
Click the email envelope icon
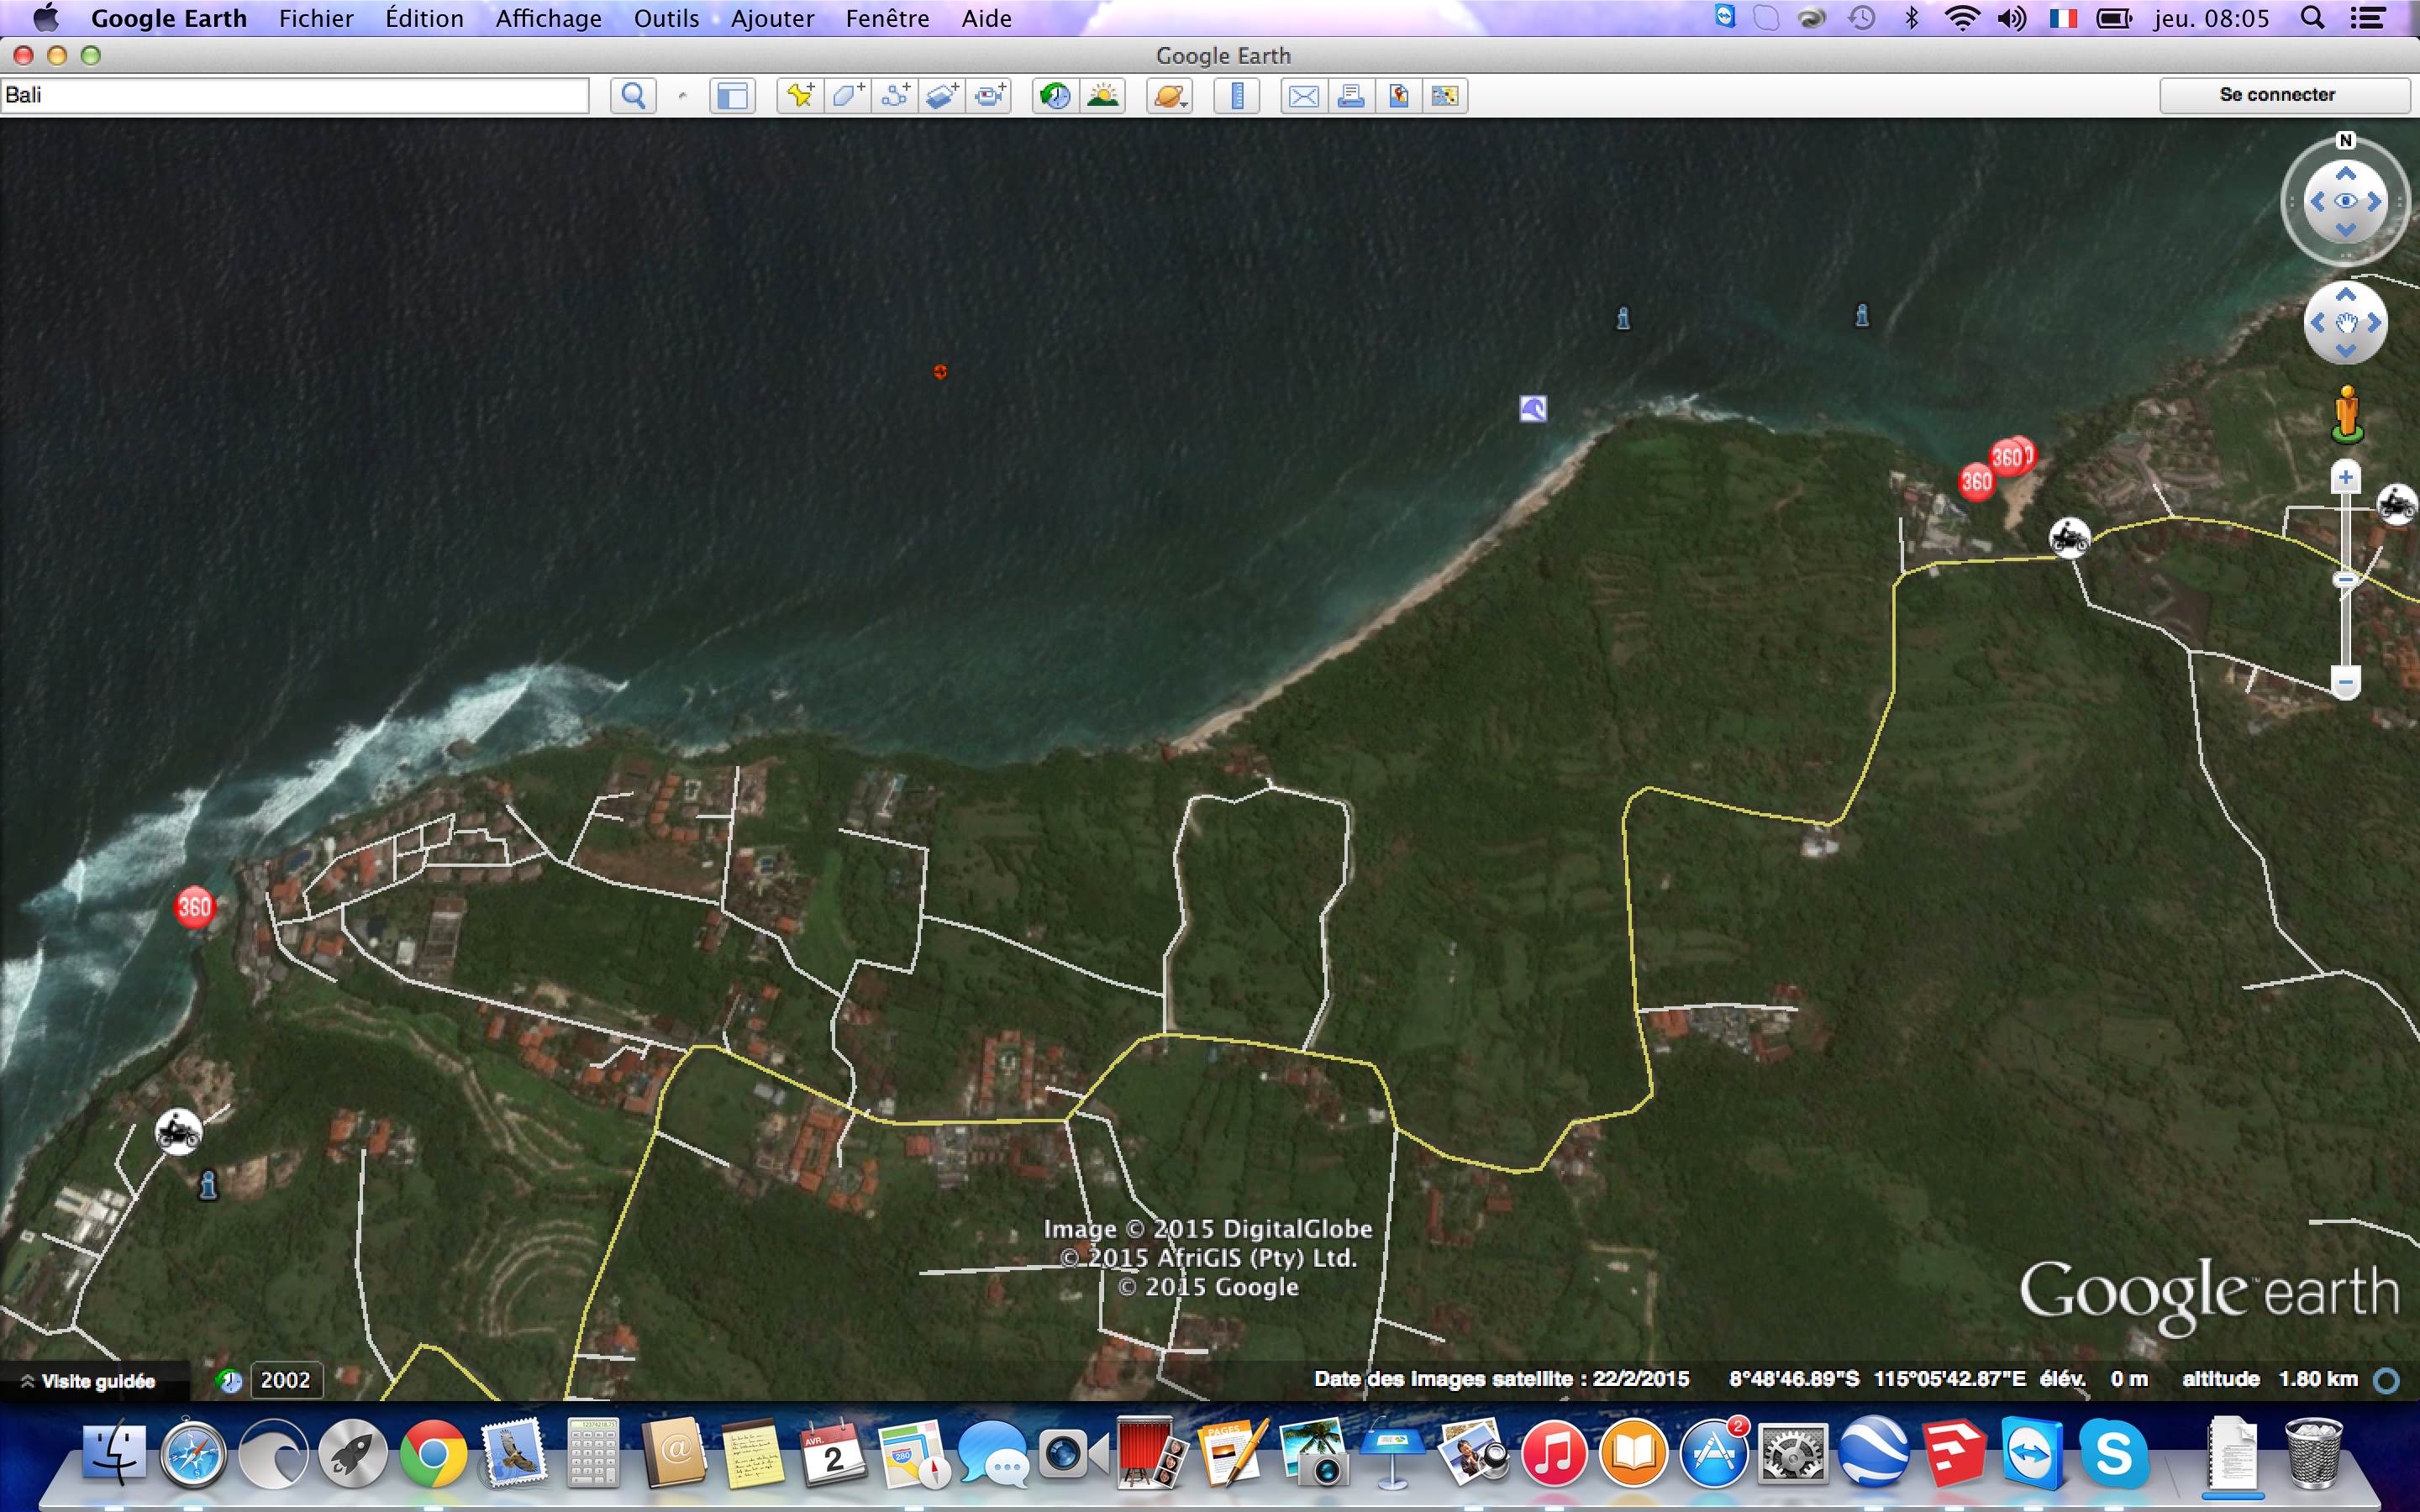pos(1303,96)
